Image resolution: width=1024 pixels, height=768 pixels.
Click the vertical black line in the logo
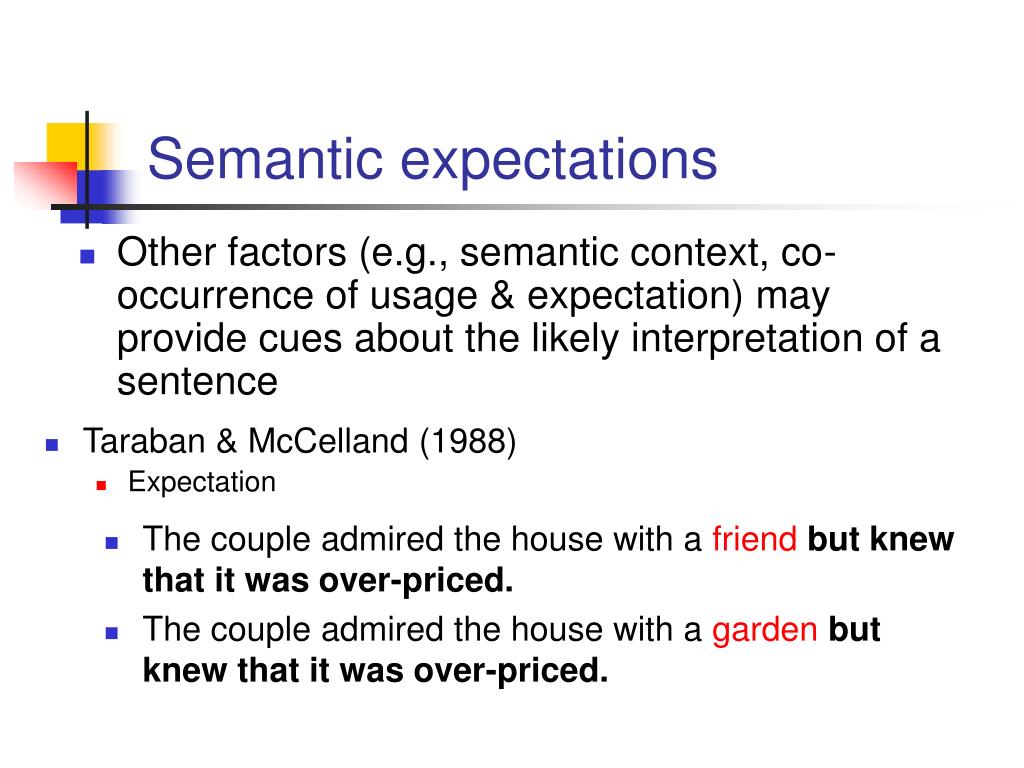coord(87,170)
